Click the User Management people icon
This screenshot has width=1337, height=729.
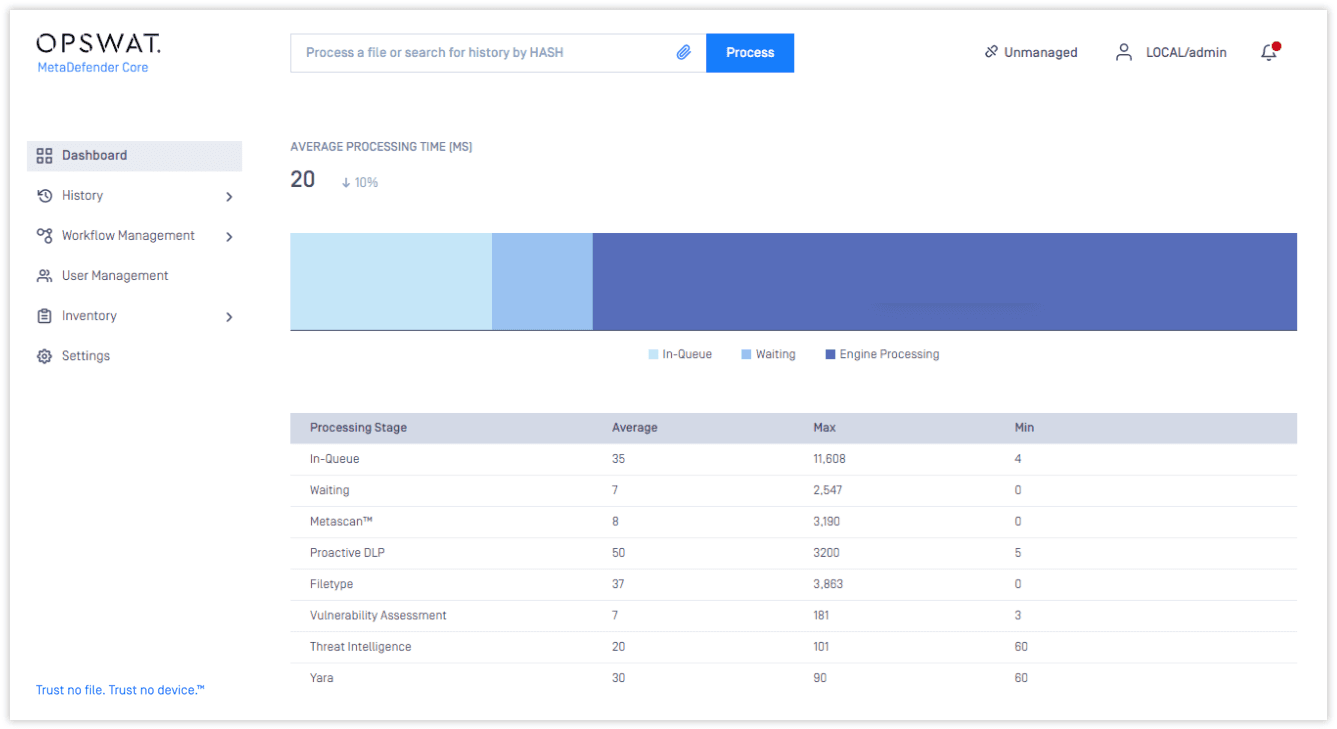tap(44, 276)
